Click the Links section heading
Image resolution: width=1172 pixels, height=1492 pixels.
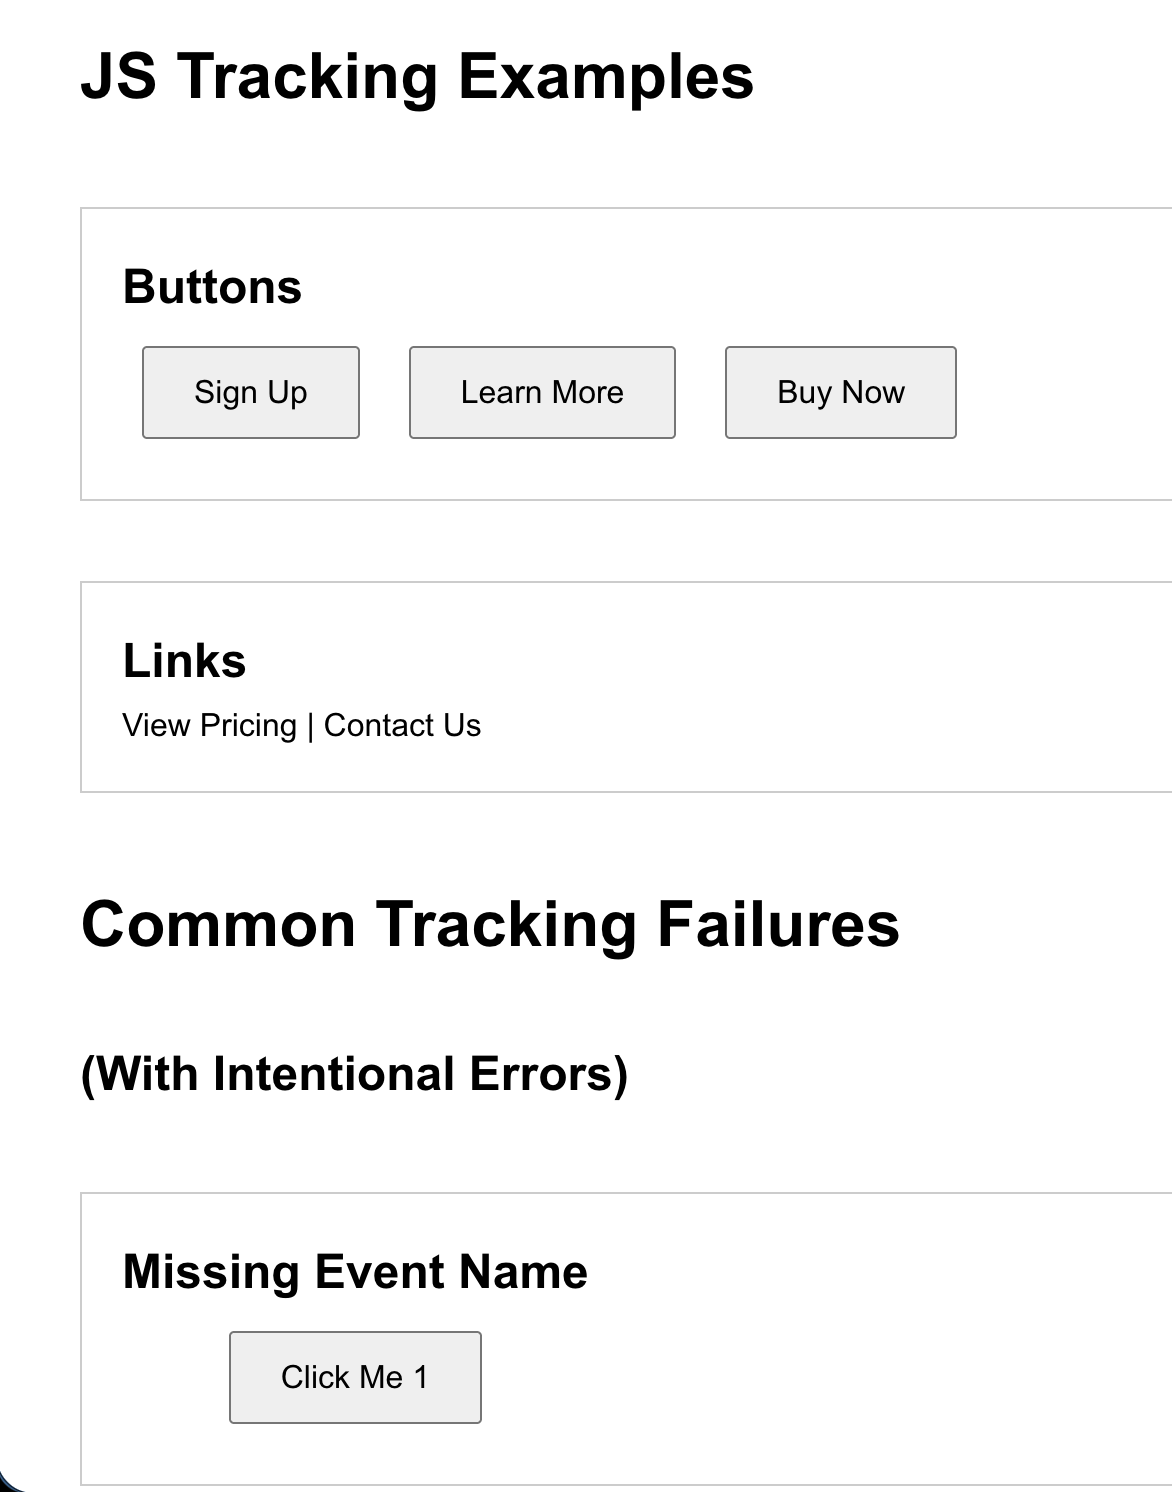click(184, 661)
